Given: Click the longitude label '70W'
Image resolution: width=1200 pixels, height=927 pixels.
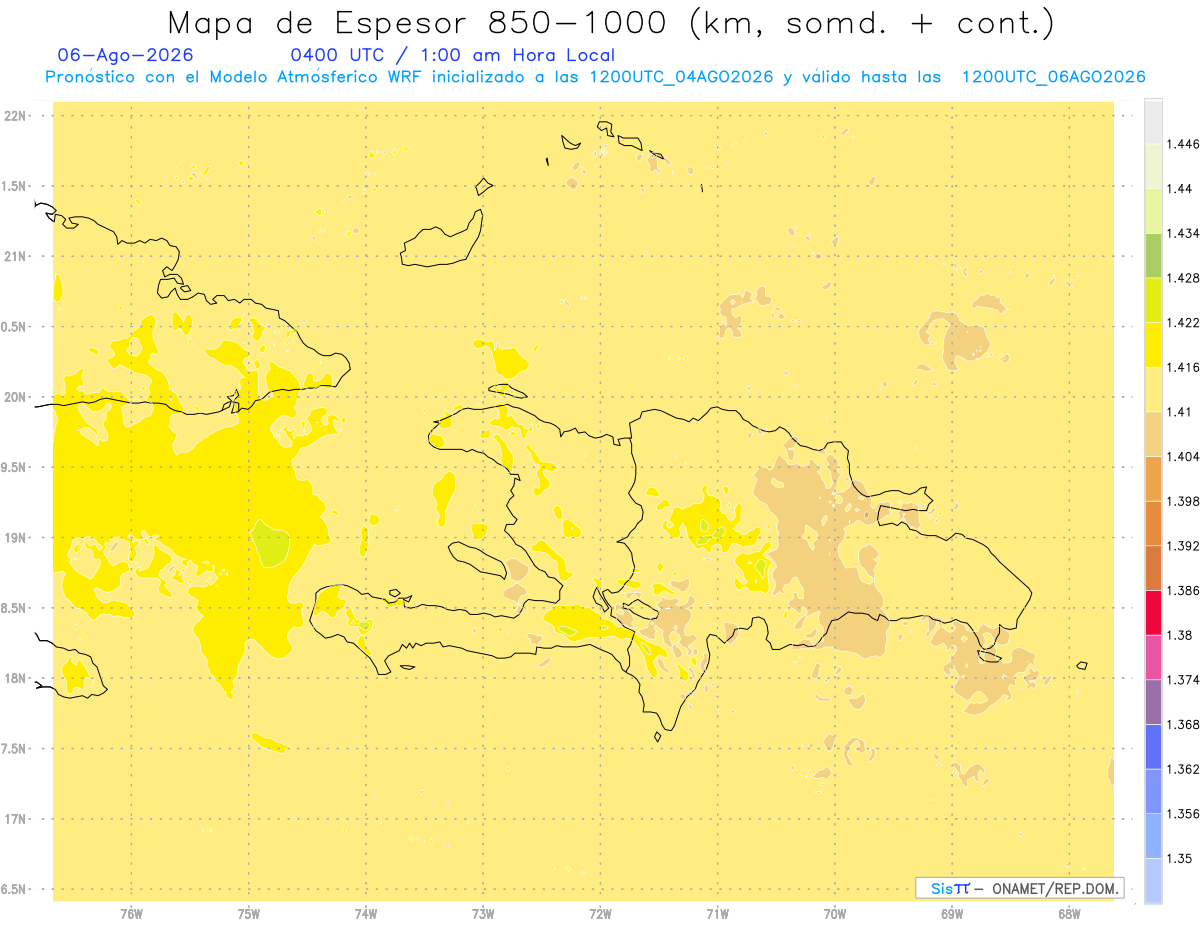Looking at the screenshot, I should [835, 914].
